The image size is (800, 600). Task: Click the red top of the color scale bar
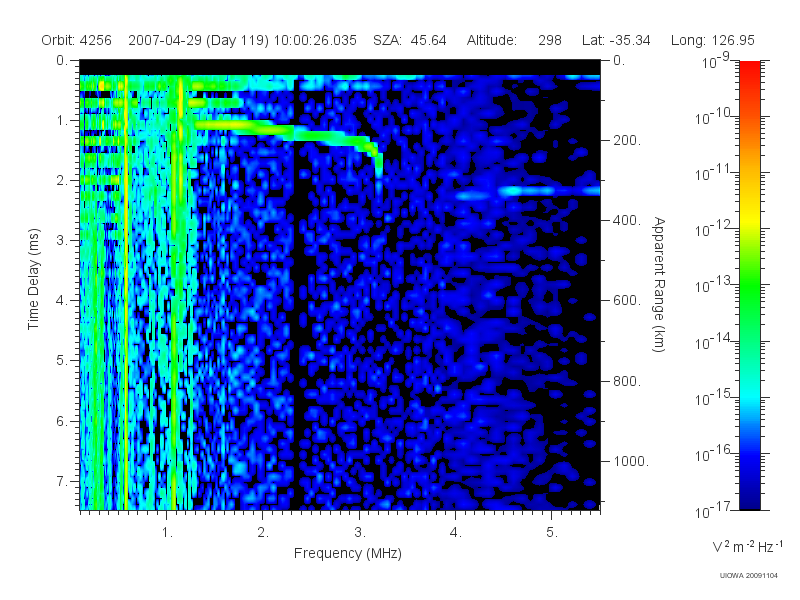(749, 71)
